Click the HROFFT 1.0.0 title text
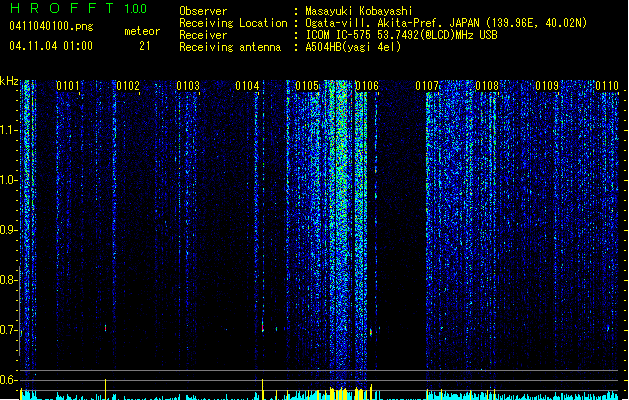This screenshot has height=400, width=629. pyautogui.click(x=78, y=8)
